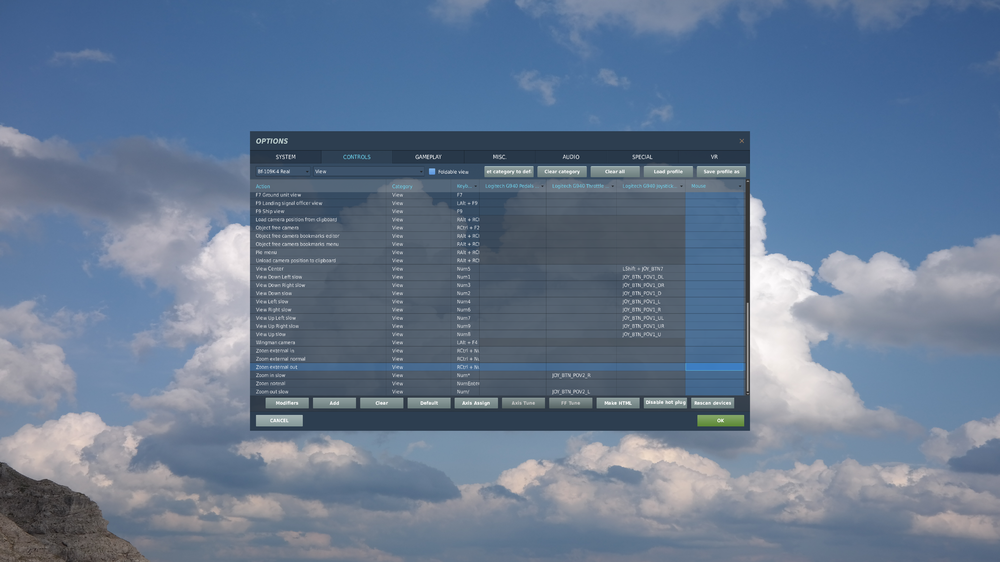This screenshot has height=562, width=1000.
Task: Select the 'F9 Ship view' row
Action: 498,211
